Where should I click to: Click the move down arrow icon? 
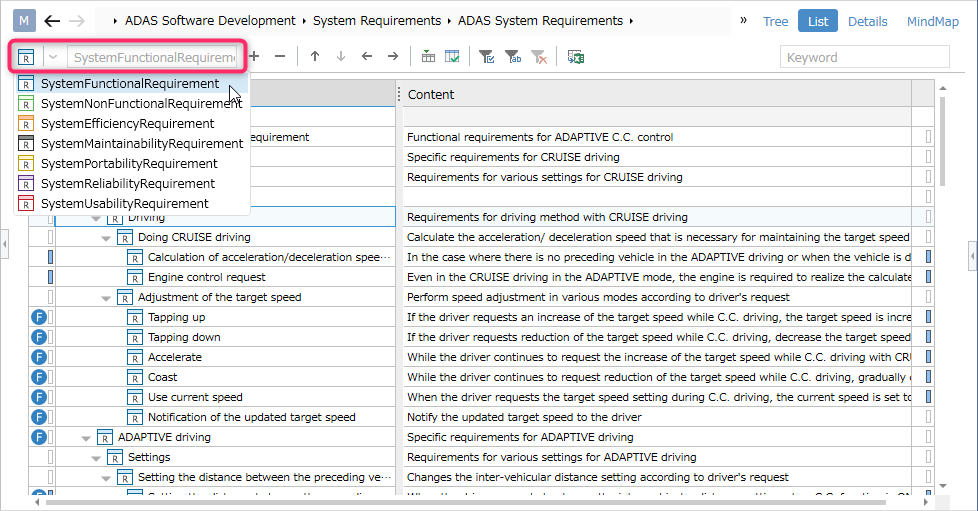[341, 57]
